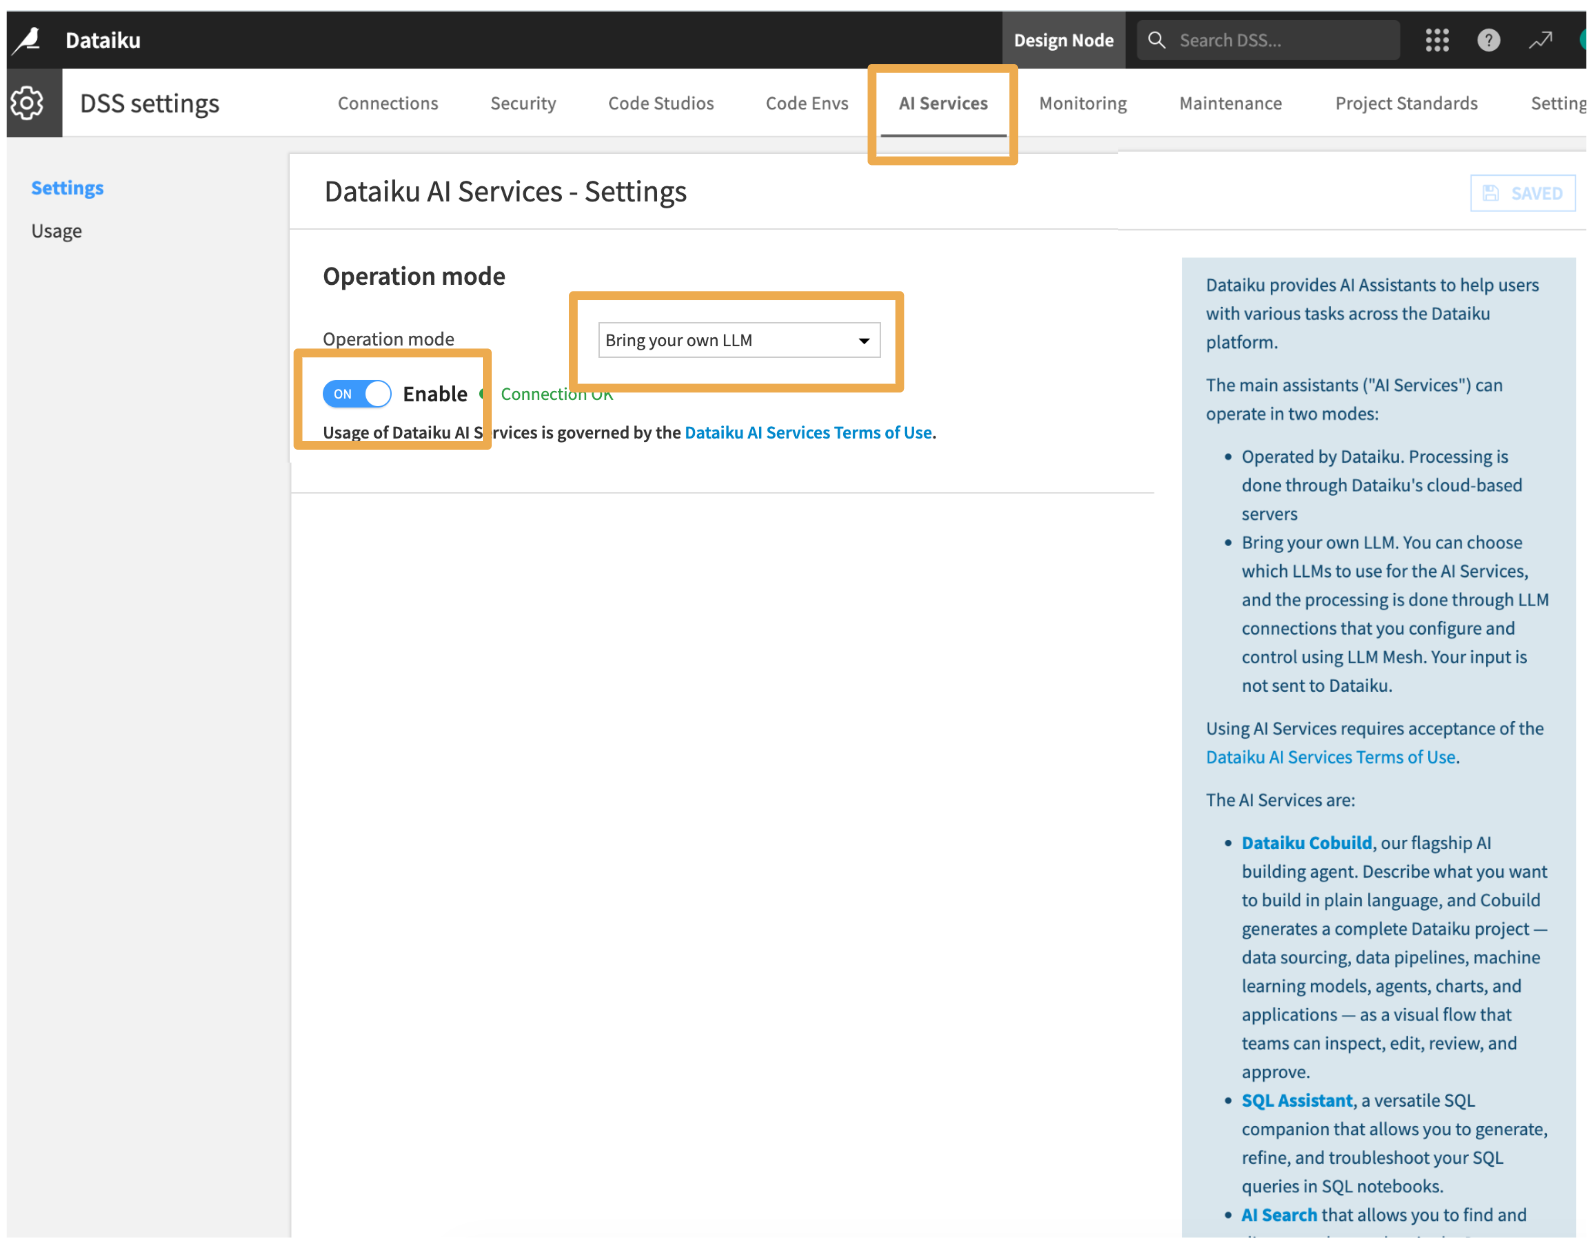
Task: Click the SAVED button
Action: click(1523, 193)
